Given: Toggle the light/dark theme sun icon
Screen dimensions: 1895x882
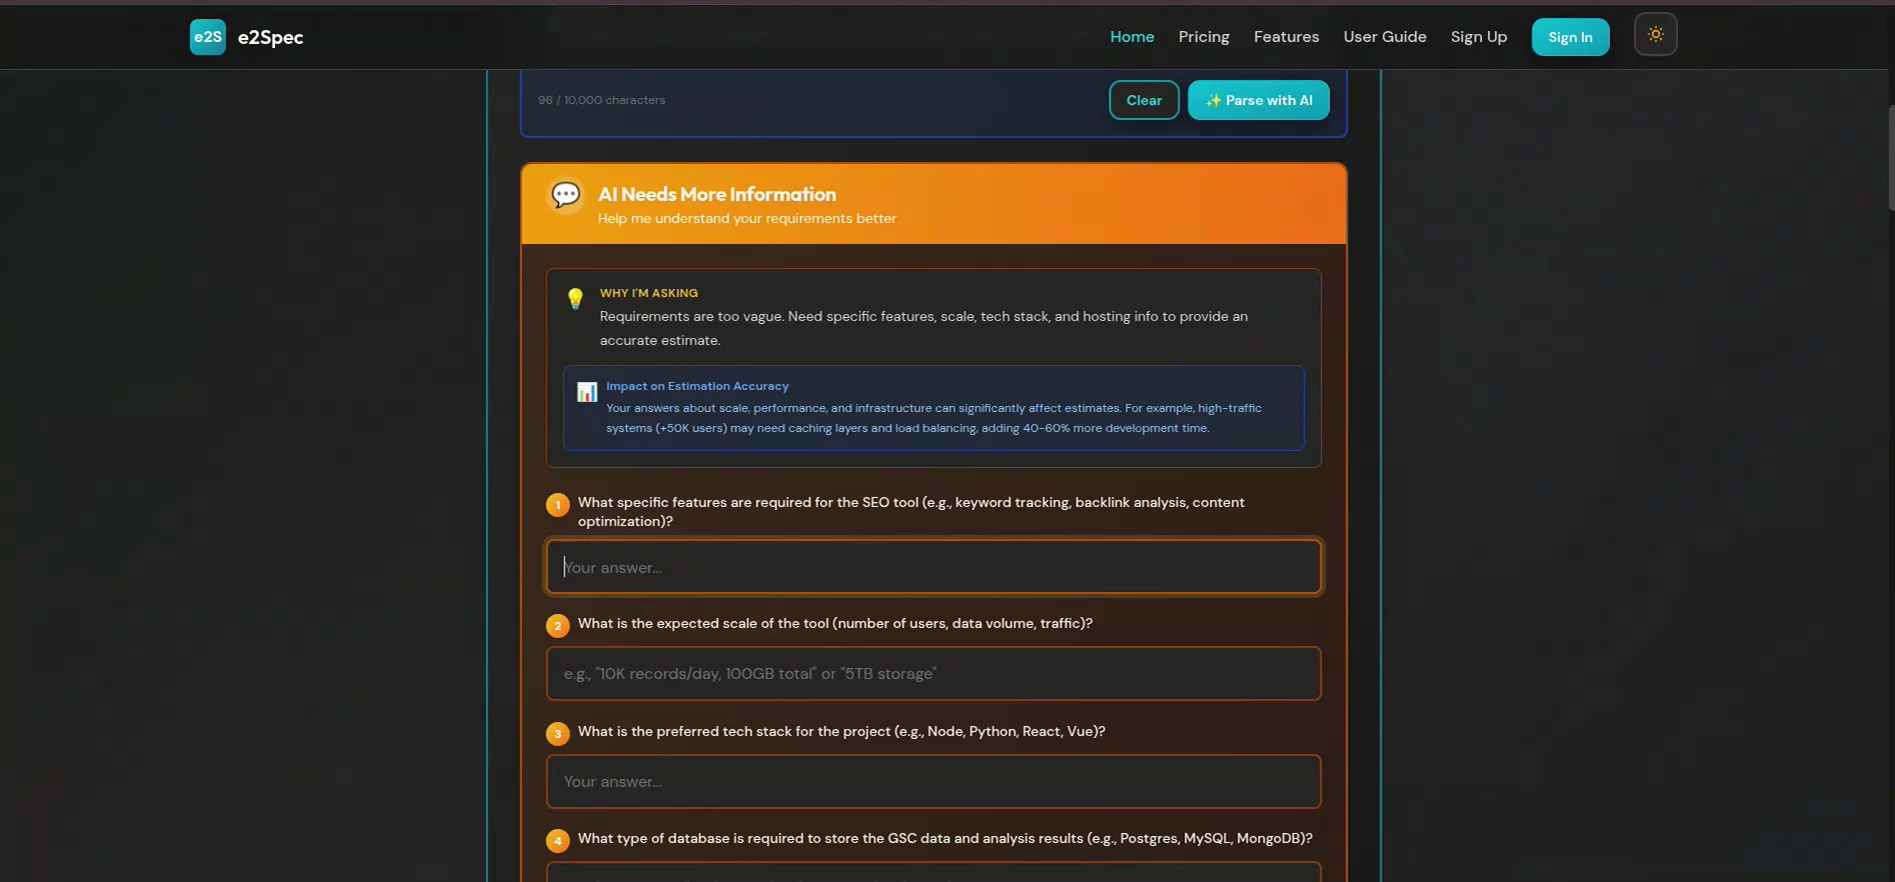Looking at the screenshot, I should point(1655,35).
